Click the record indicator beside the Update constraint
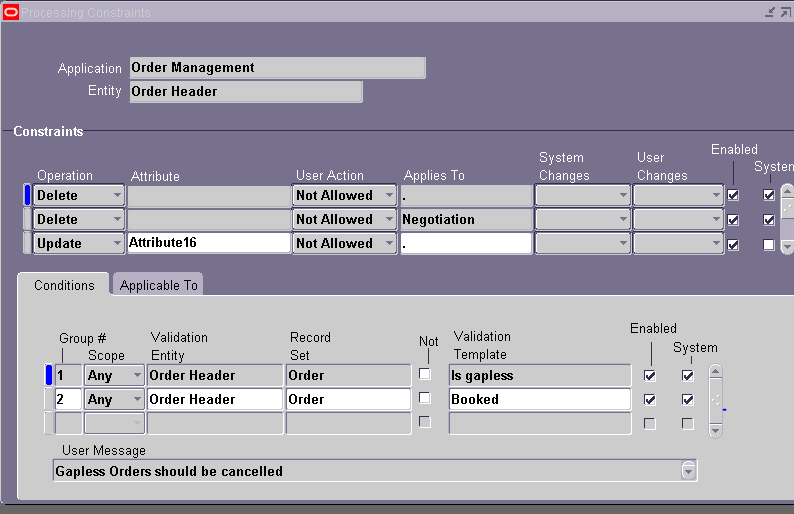Viewport: 794px width, 514px height. [x=27, y=243]
